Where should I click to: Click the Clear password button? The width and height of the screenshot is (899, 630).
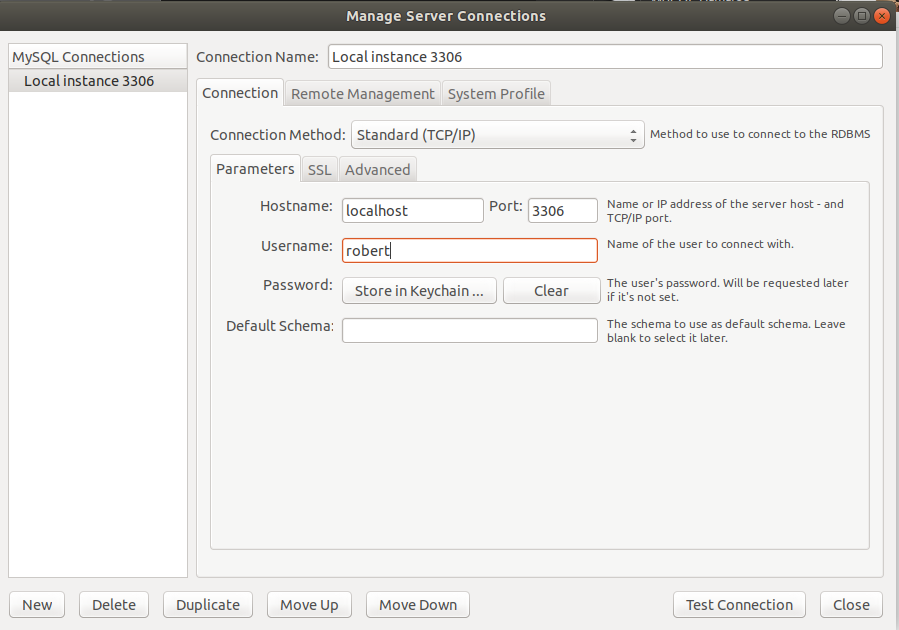[x=552, y=291]
